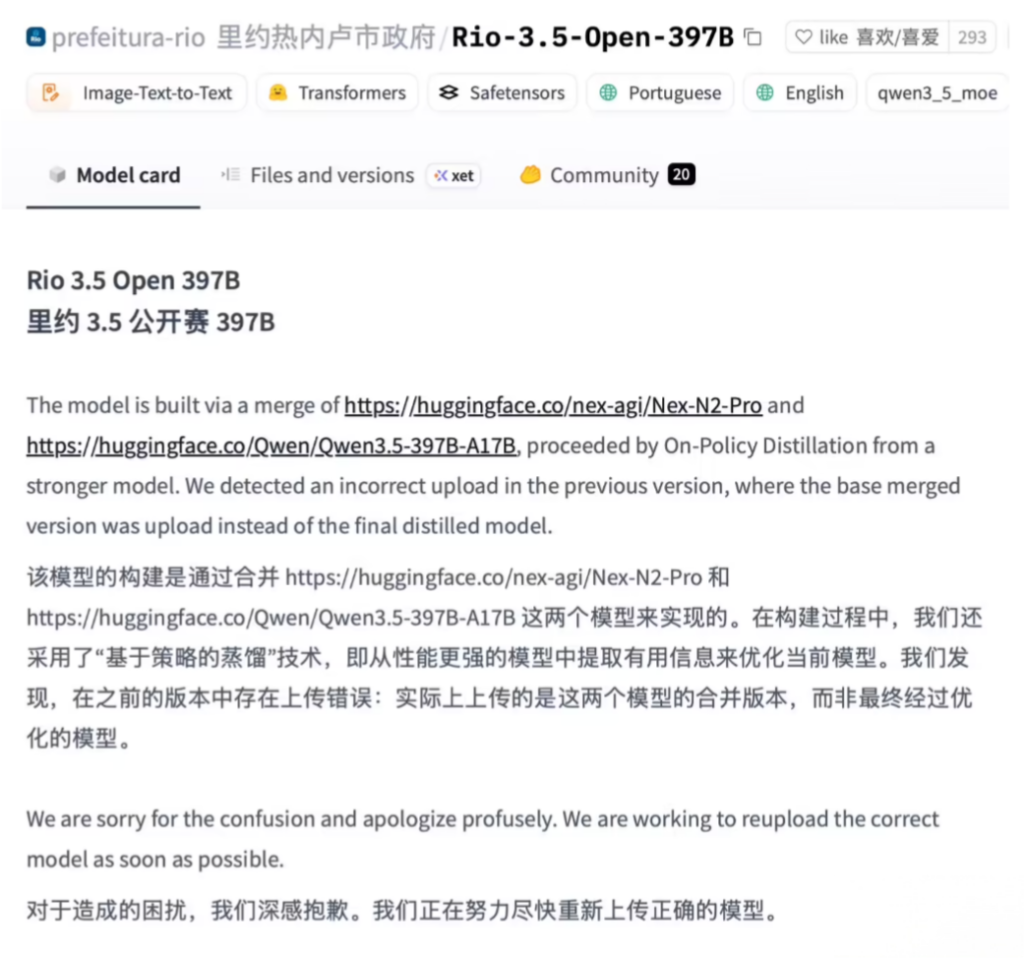Open the underlined nex-agi/Nex-N2-Pro link
The width and height of the screenshot is (1024, 958).
click(553, 406)
